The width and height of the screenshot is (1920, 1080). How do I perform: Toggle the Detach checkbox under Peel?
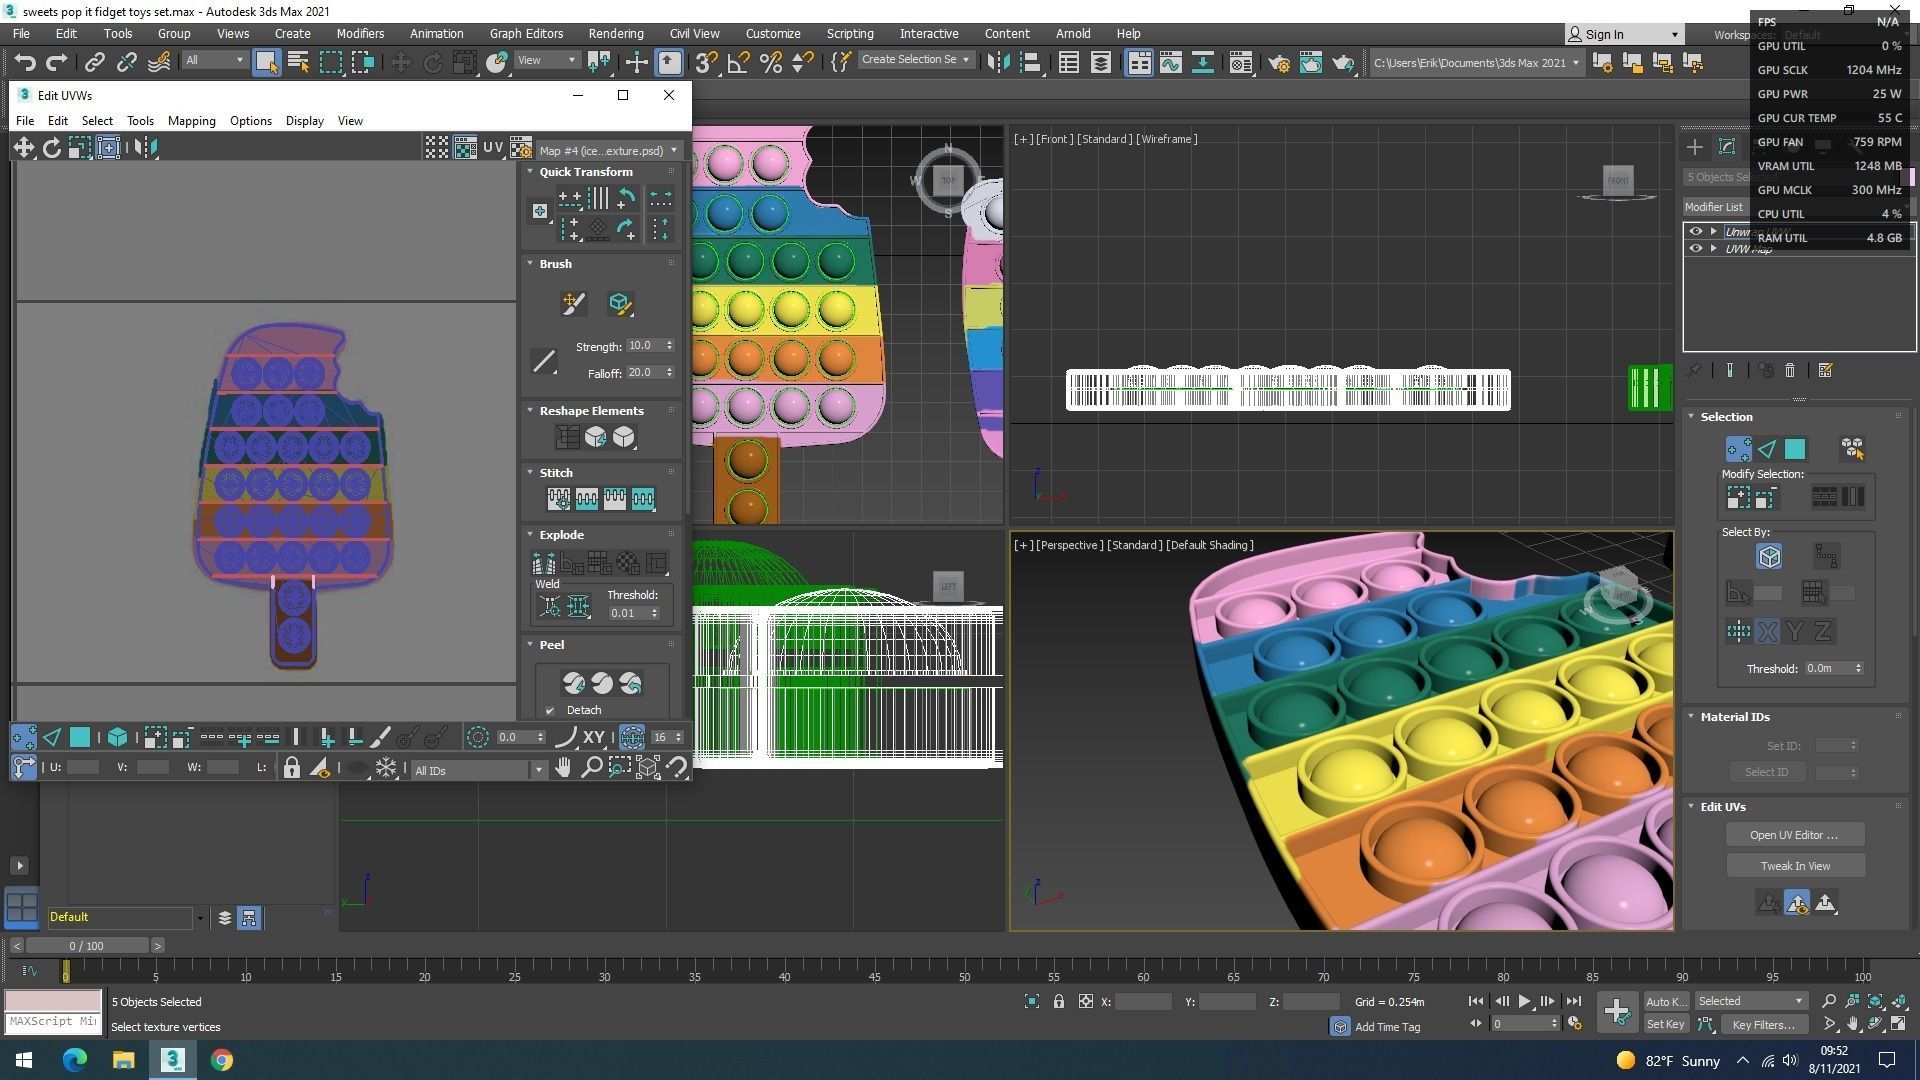tap(550, 711)
